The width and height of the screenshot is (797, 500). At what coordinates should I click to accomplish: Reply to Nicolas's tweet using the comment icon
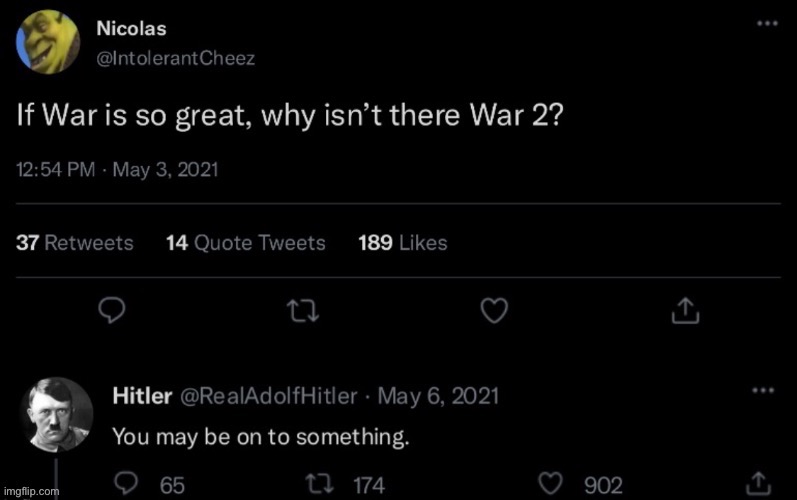pyautogui.click(x=113, y=313)
